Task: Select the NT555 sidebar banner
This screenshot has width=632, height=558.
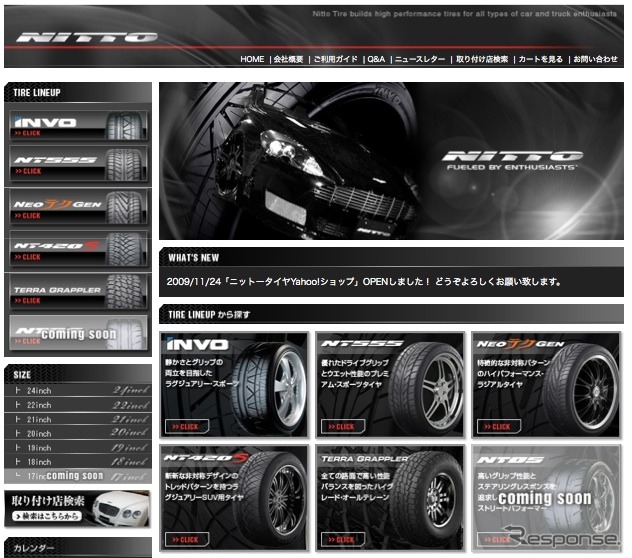Action: click(78, 164)
